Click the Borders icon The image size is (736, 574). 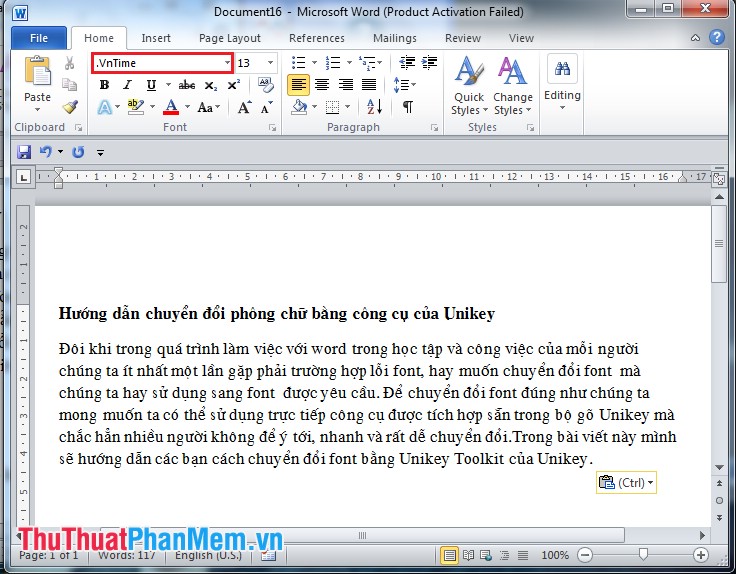click(333, 107)
